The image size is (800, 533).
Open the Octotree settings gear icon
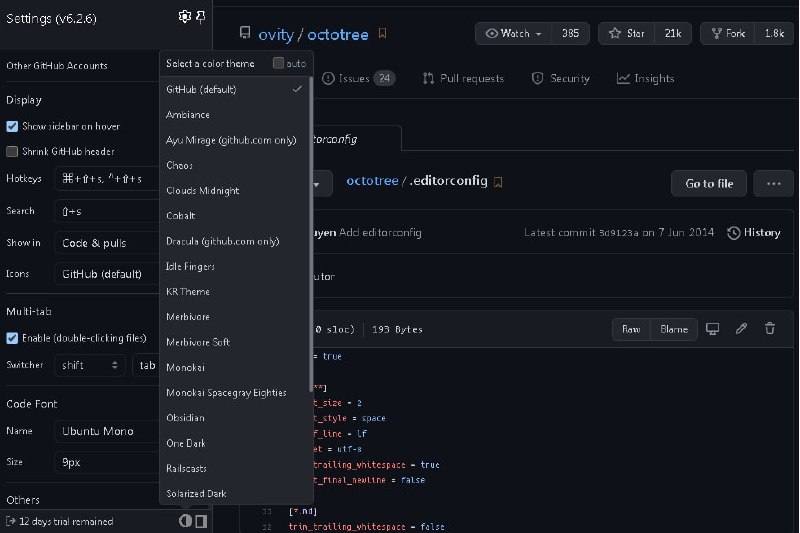click(x=185, y=17)
